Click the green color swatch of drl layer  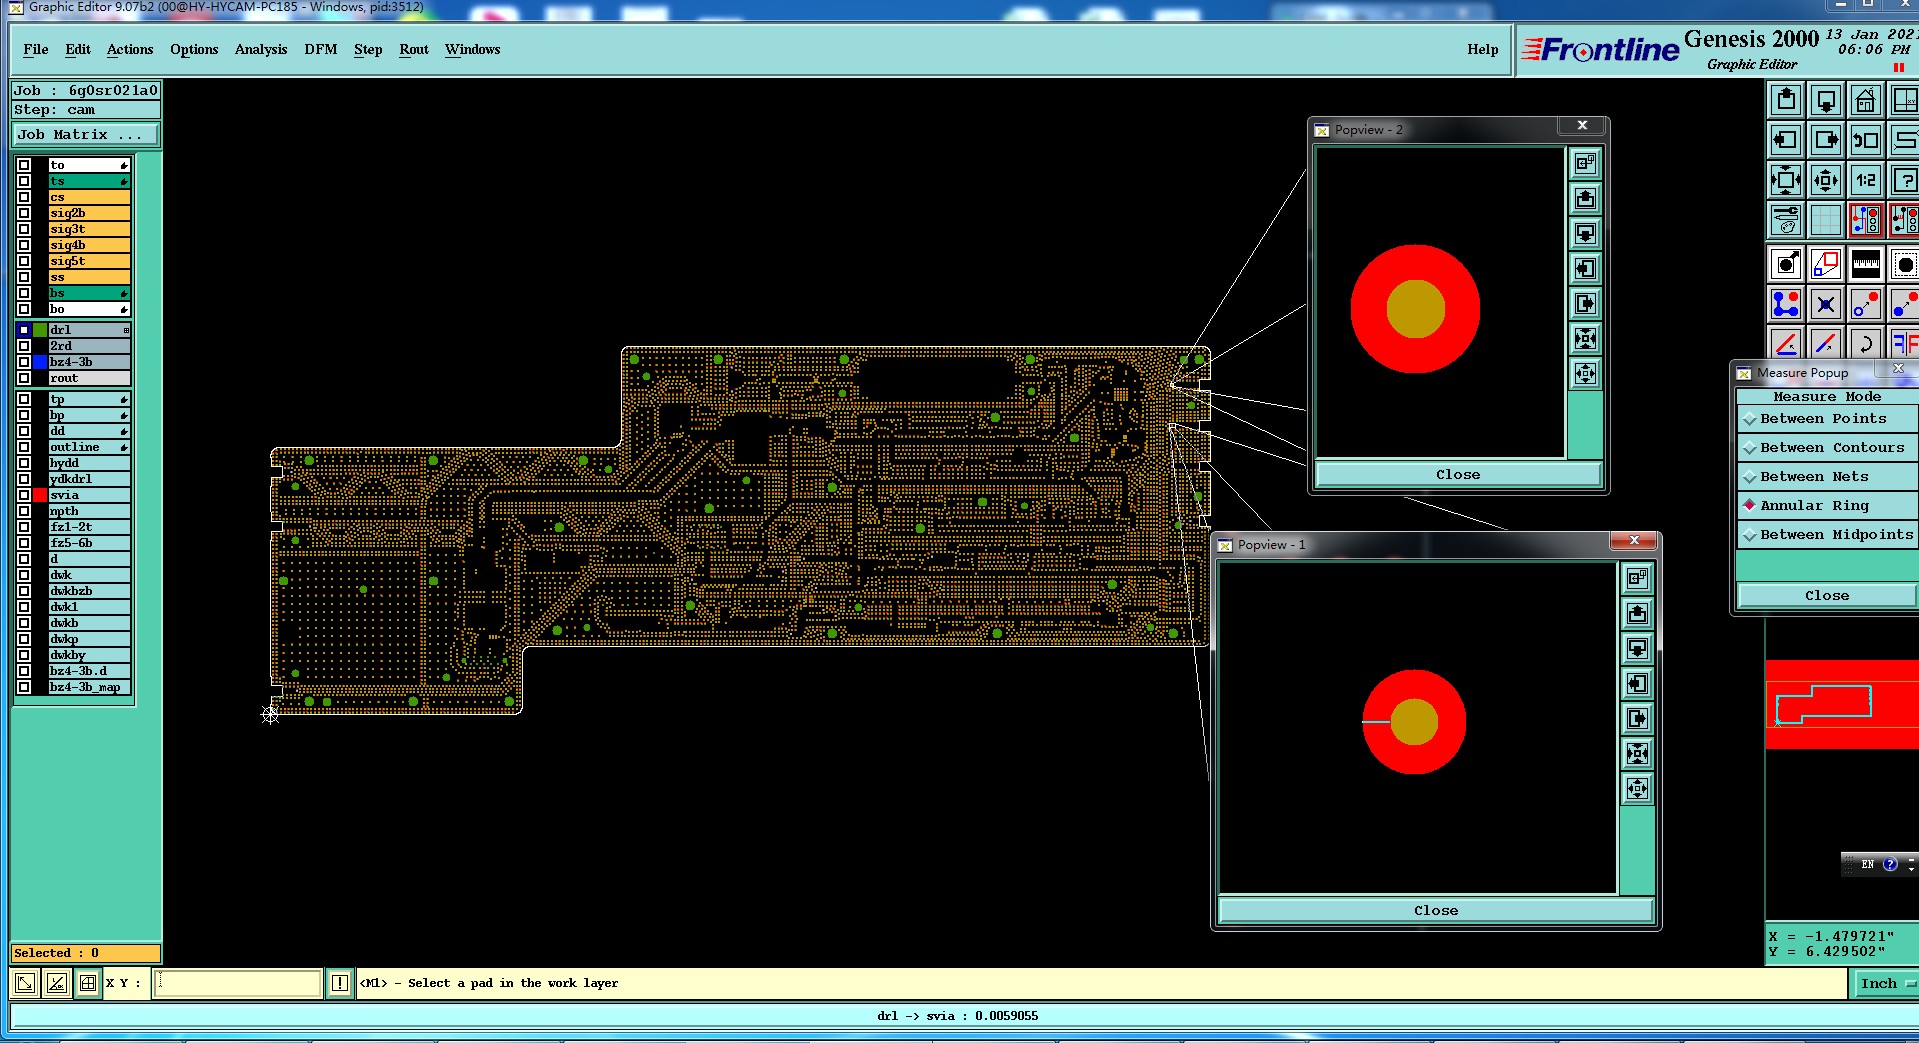[x=40, y=330]
